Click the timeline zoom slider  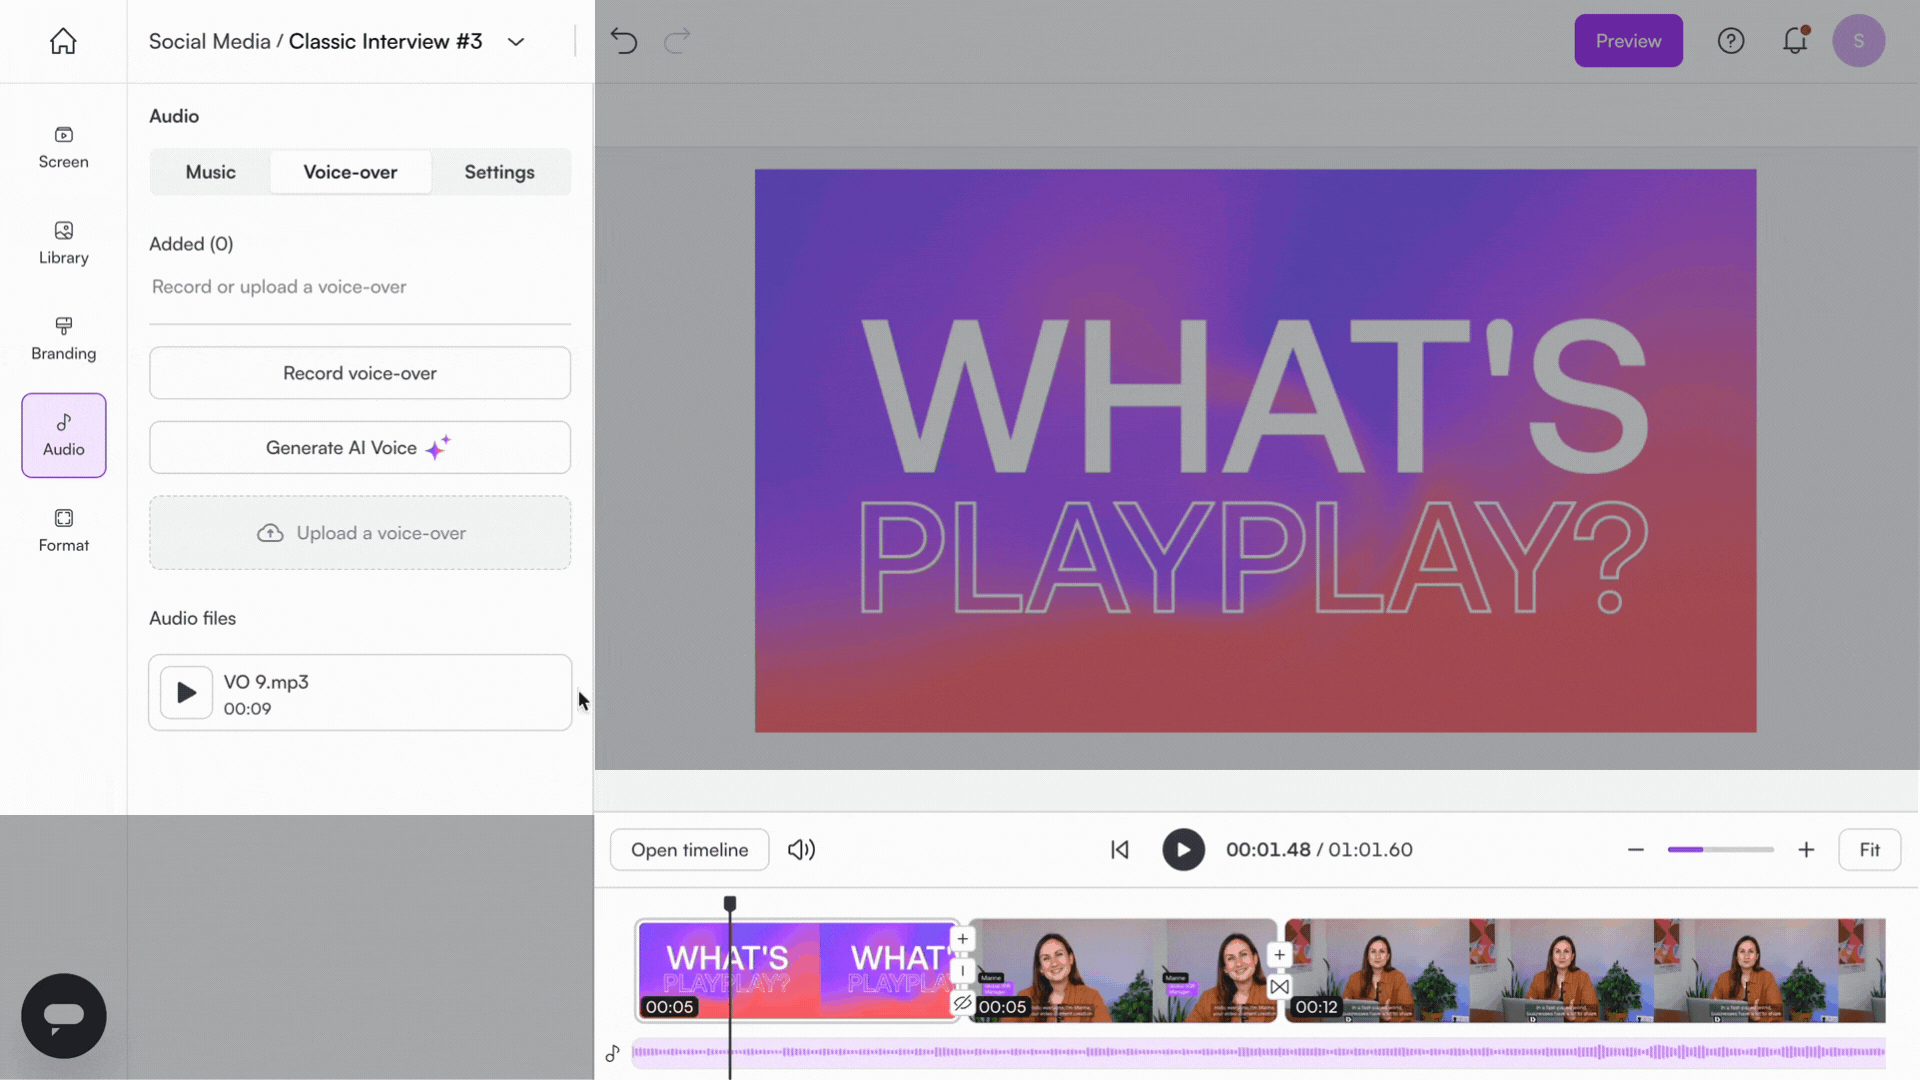click(x=1720, y=850)
